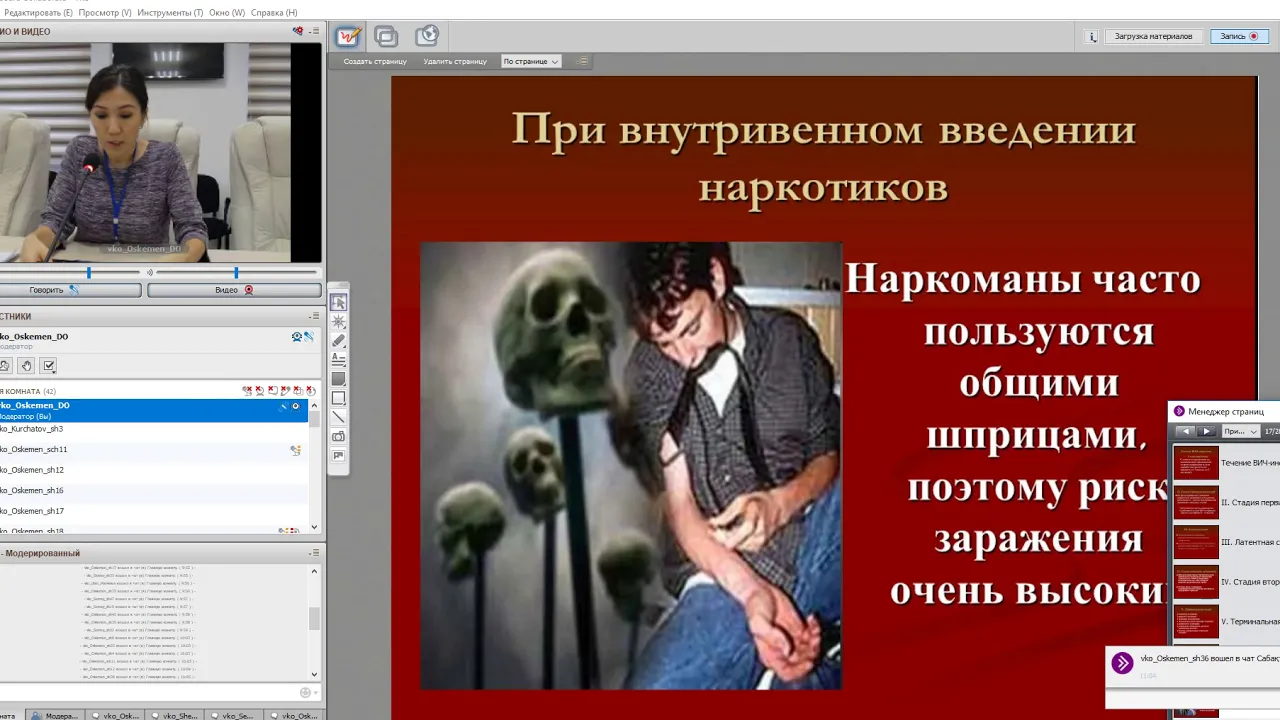Revoke web tour permission for all participants
The width and height of the screenshot is (1280, 720).
[x=310, y=390]
